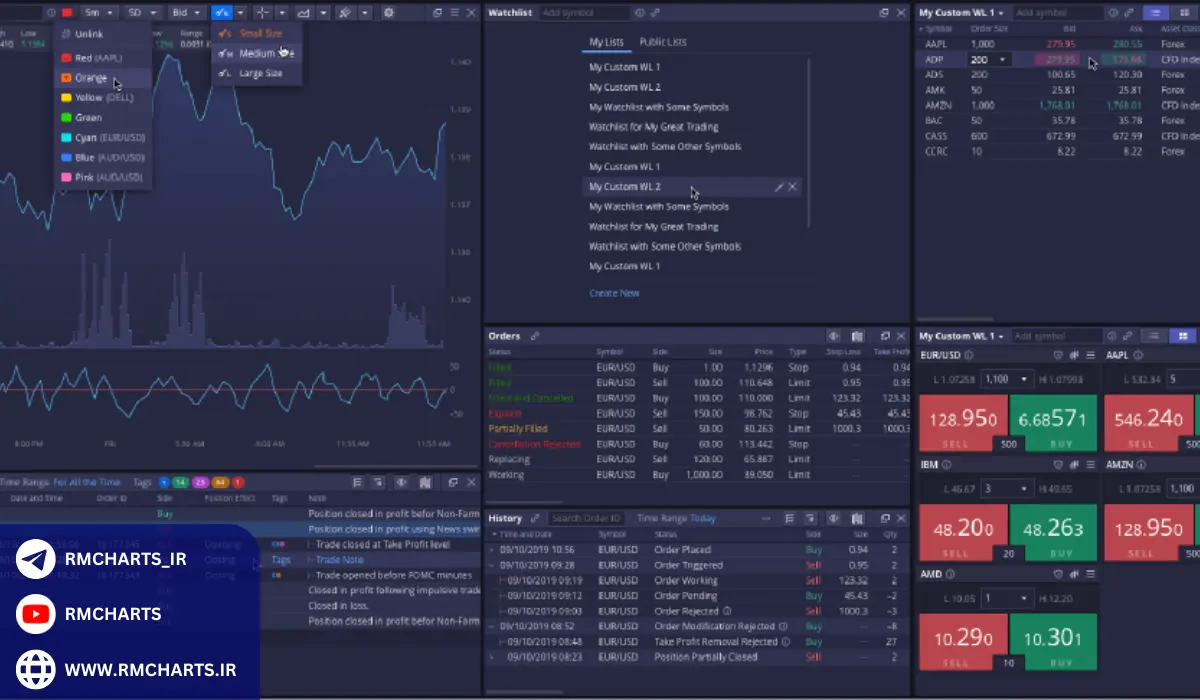Open the chart settings gear icon
The height and width of the screenshot is (700, 1200).
pos(389,13)
